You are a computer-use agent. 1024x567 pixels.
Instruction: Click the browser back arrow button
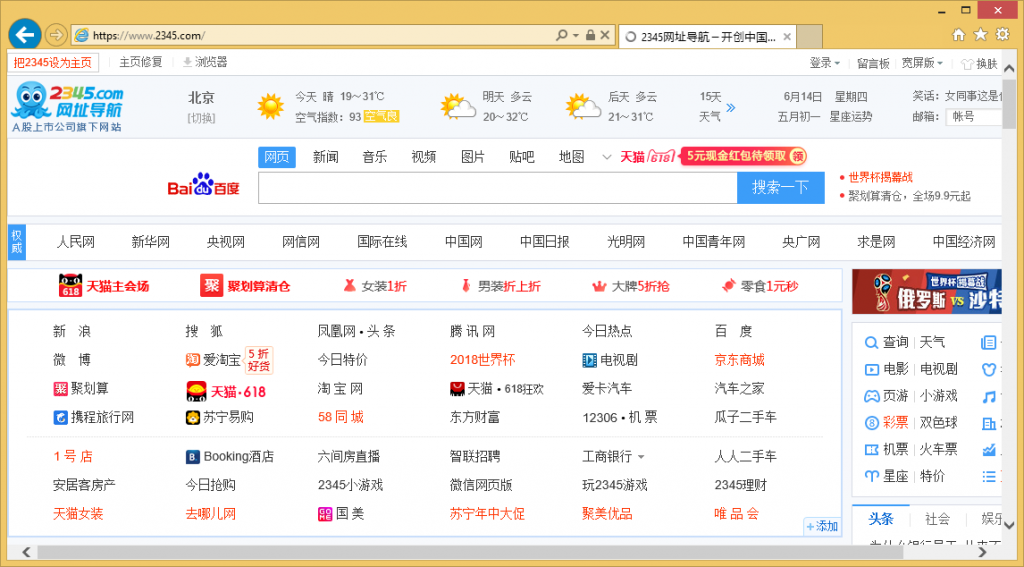(x=24, y=35)
